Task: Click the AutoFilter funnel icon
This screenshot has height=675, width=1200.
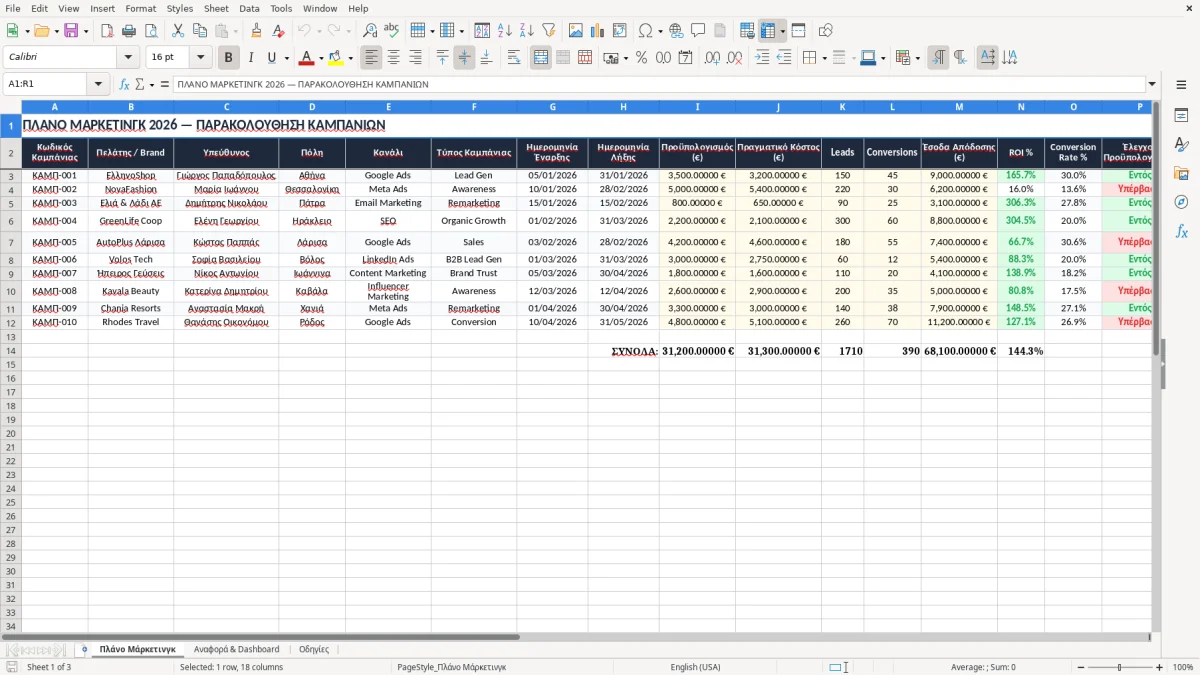Action: [x=548, y=31]
